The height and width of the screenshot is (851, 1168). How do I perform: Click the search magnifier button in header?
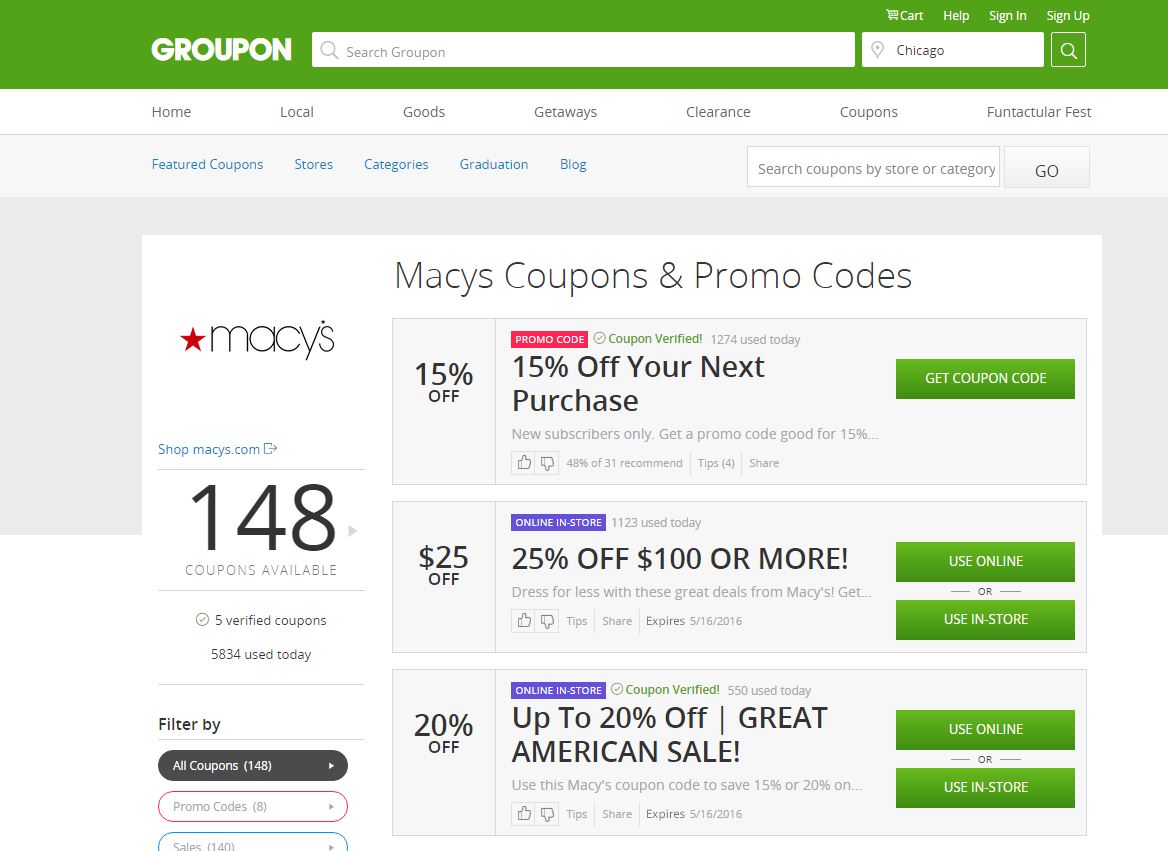point(1068,50)
